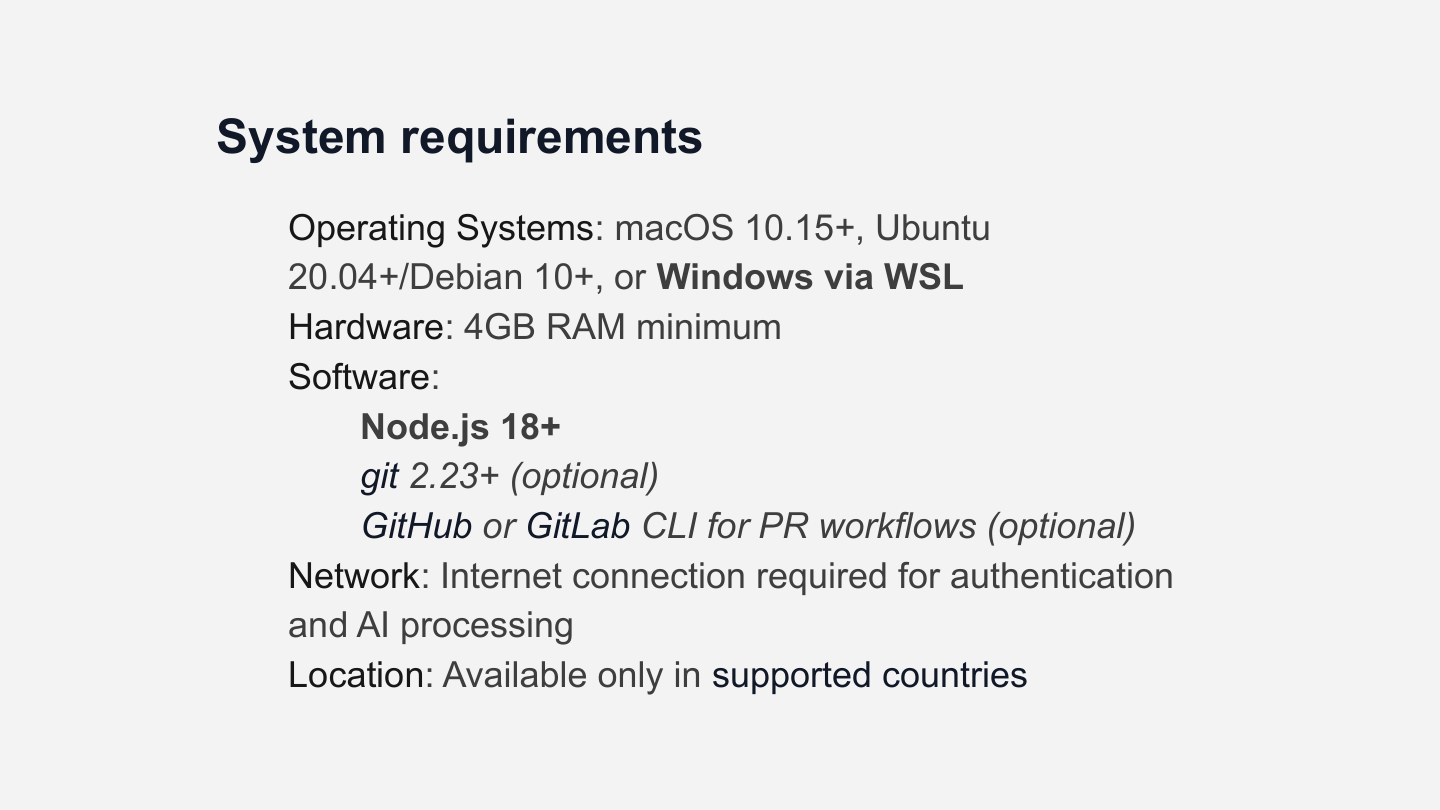
Task: Click the bold Node.js 18+ text
Action: point(461,427)
